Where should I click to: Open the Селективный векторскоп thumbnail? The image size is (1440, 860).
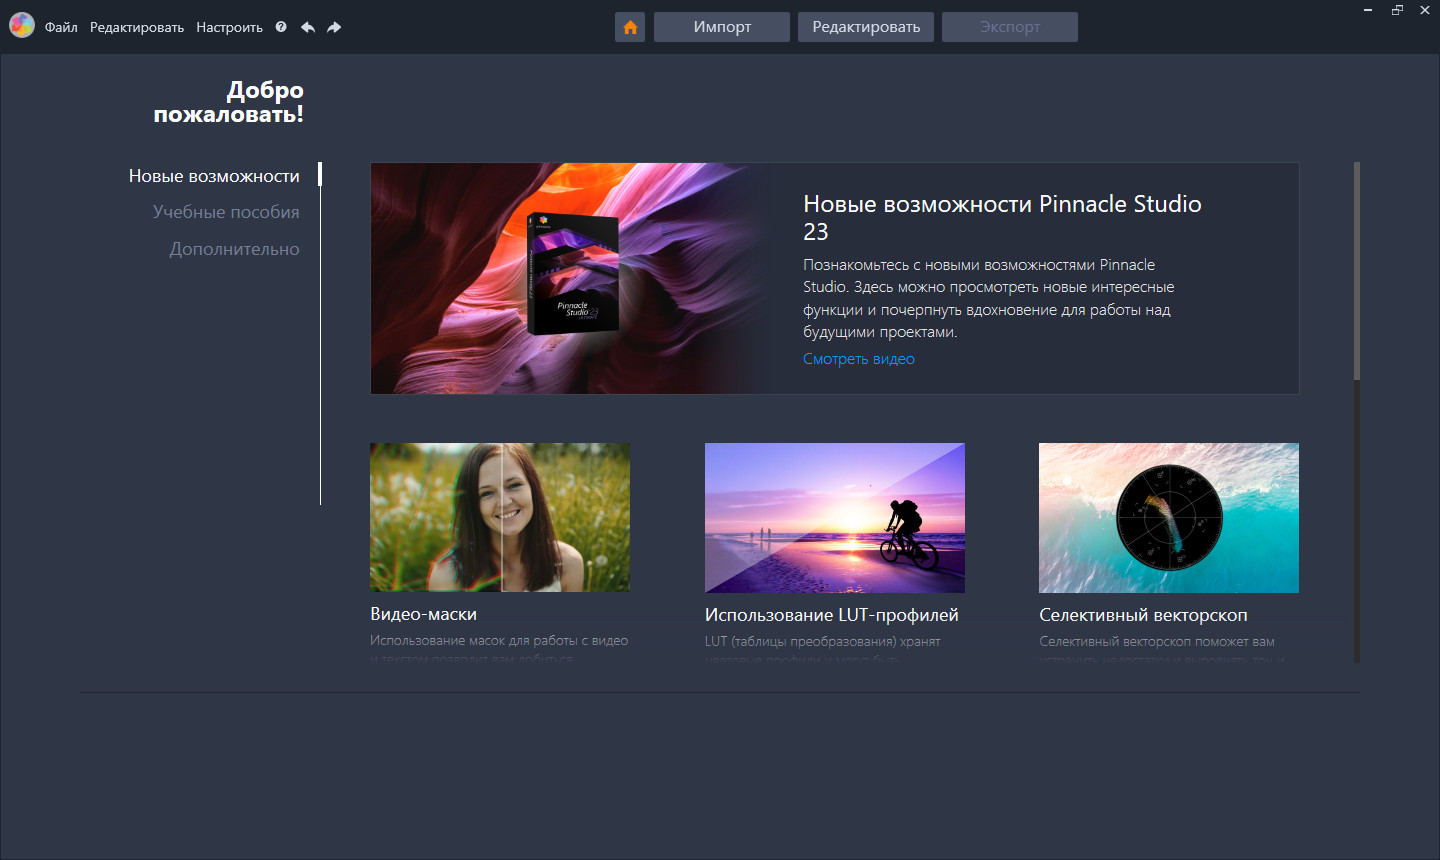point(1169,518)
